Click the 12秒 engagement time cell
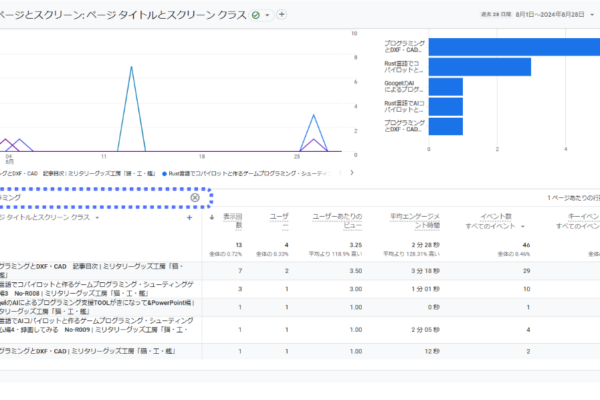600x400 pixels. click(432, 351)
